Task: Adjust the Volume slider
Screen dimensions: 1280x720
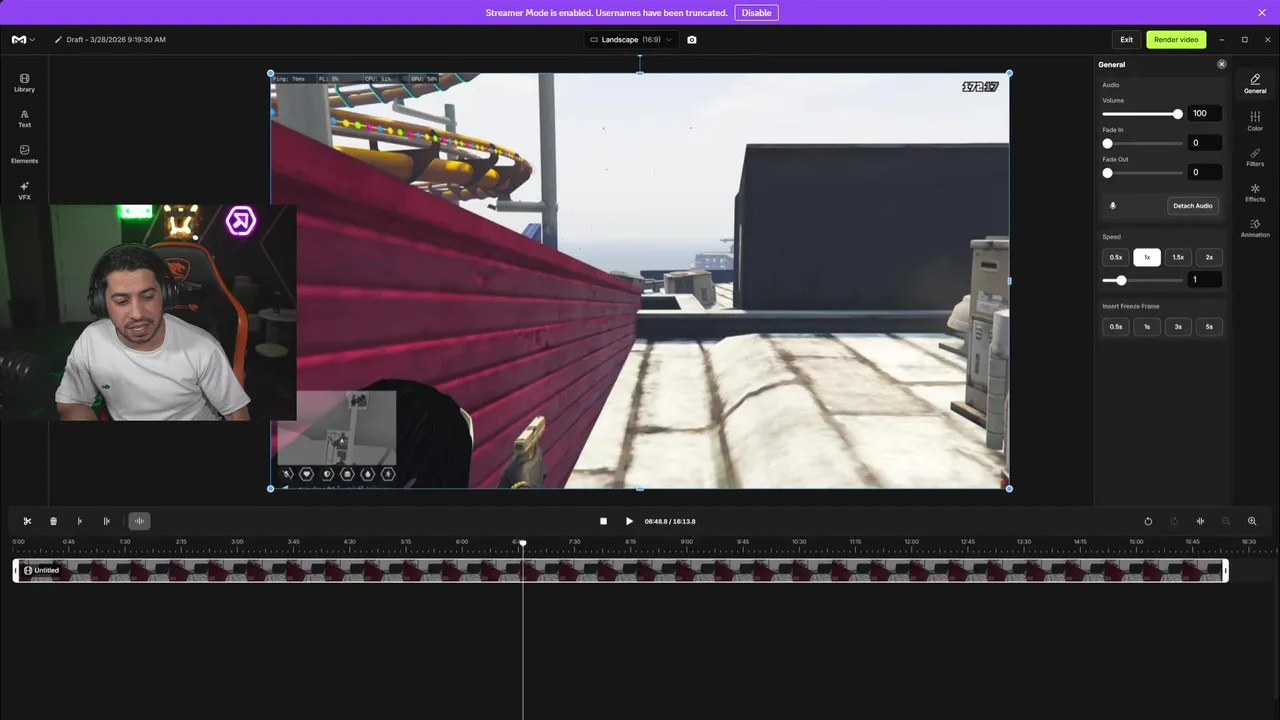Action: (1143, 114)
